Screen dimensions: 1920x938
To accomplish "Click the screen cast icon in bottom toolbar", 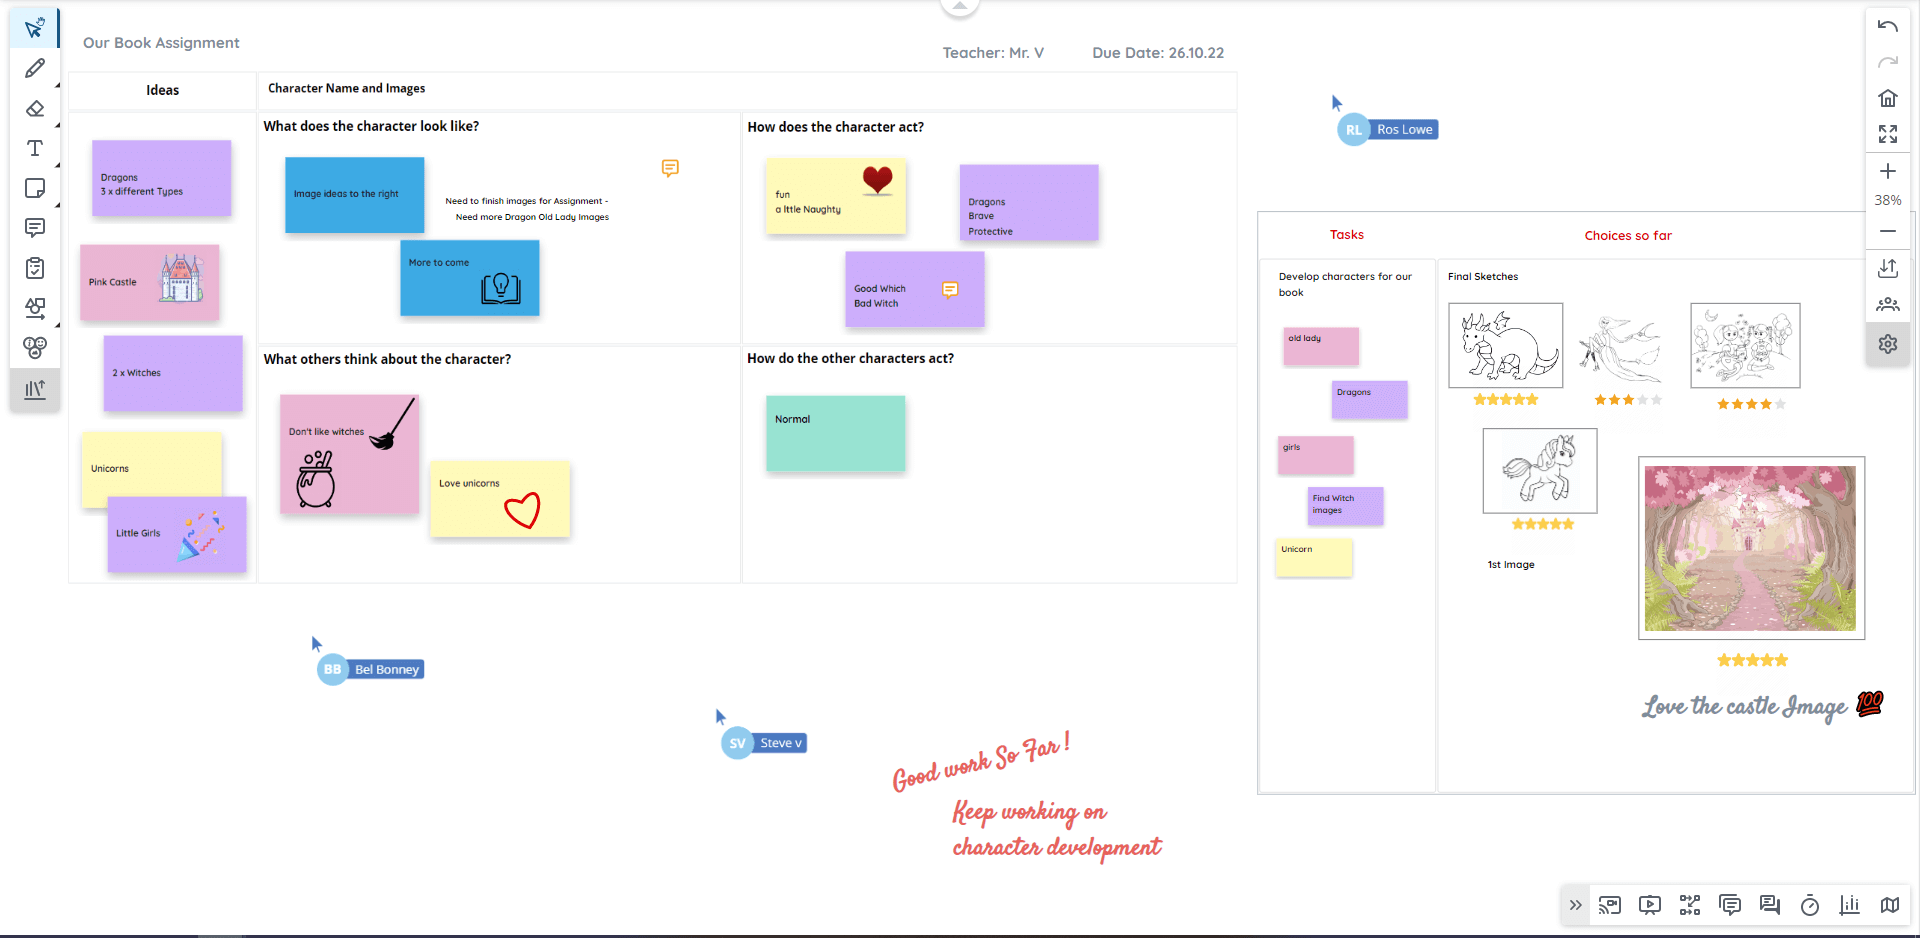I will pyautogui.click(x=1610, y=906).
